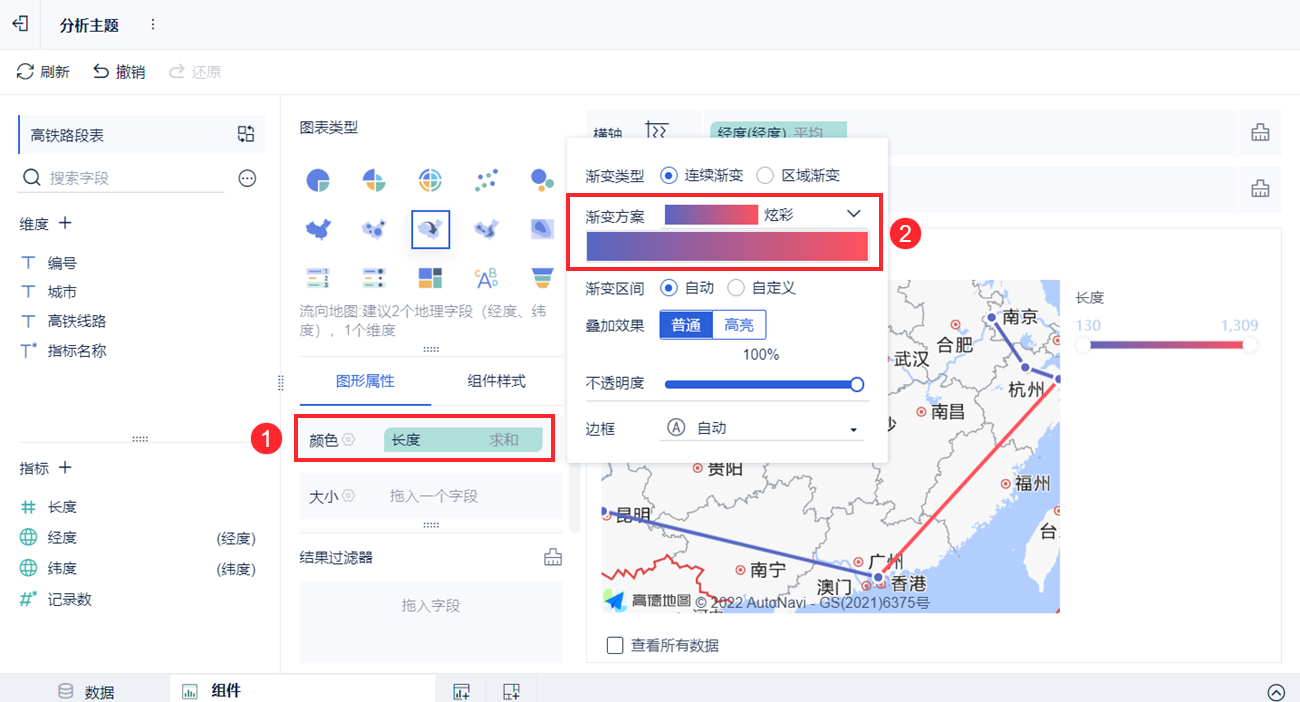Image resolution: width=1300 pixels, height=702 pixels.
Task: Click the blue-to-red gradient color bar in the popup
Action: [x=727, y=246]
